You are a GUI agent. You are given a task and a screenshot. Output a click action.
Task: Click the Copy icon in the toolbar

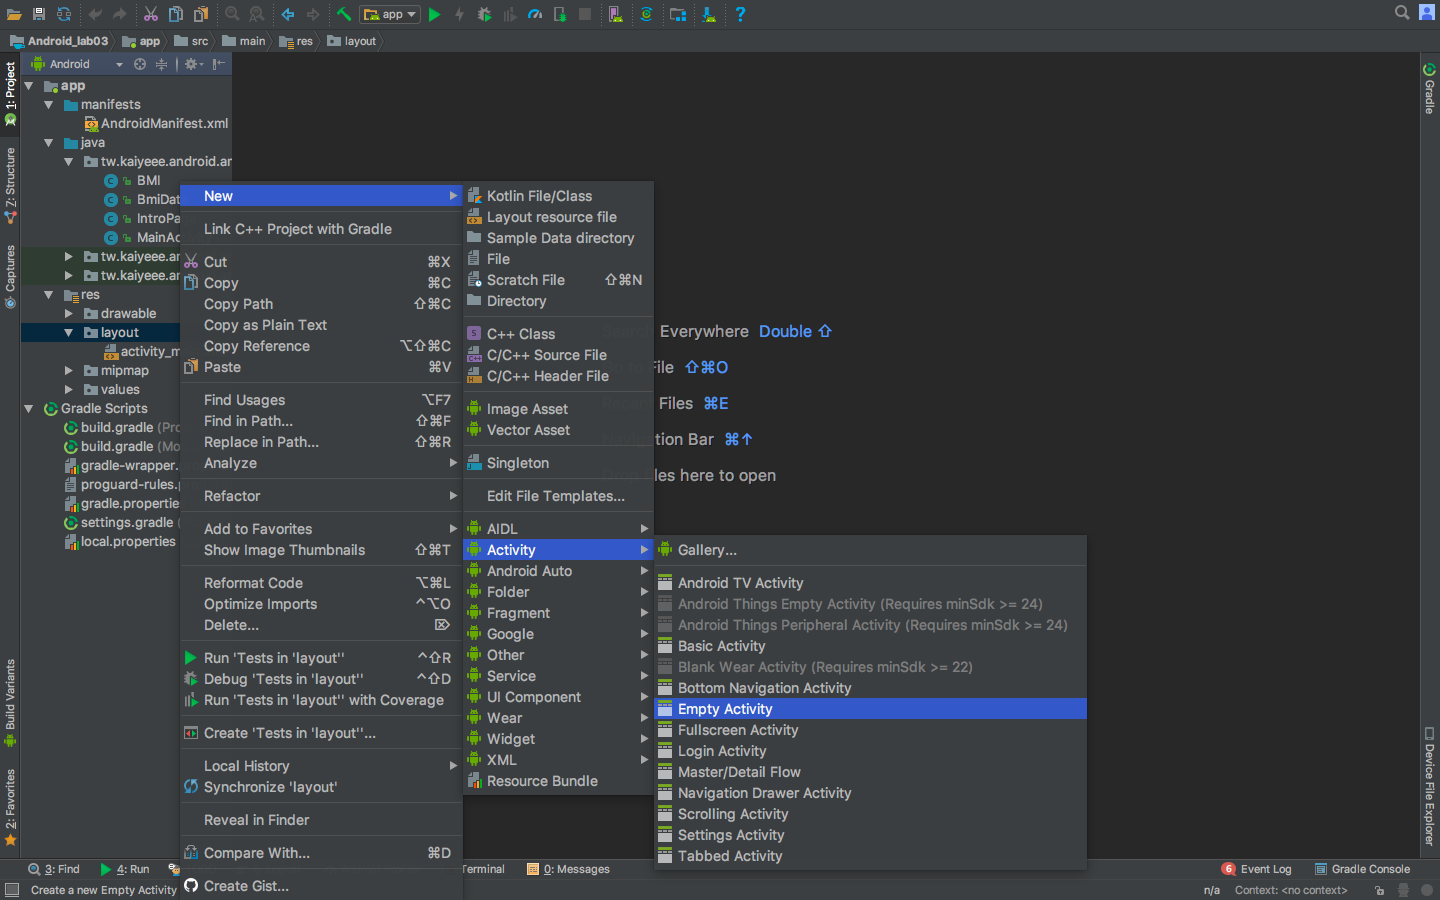pyautogui.click(x=176, y=14)
